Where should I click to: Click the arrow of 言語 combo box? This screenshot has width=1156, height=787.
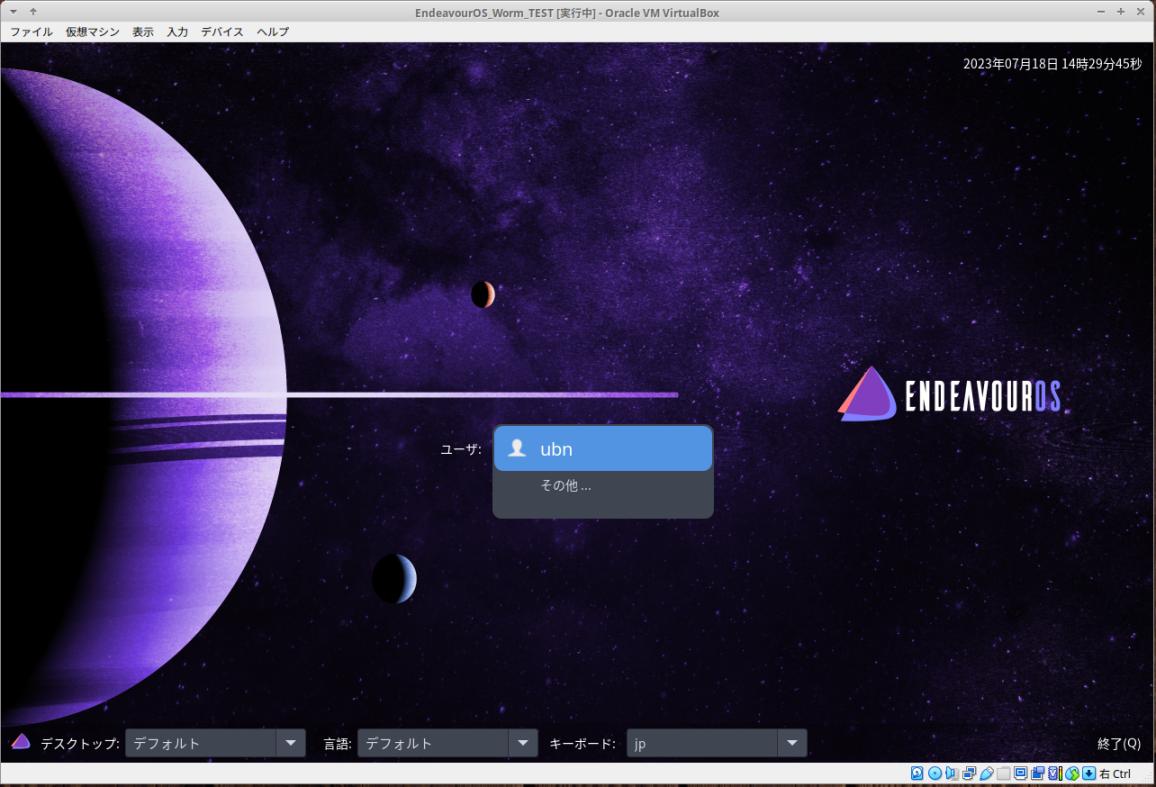pyautogui.click(x=523, y=743)
